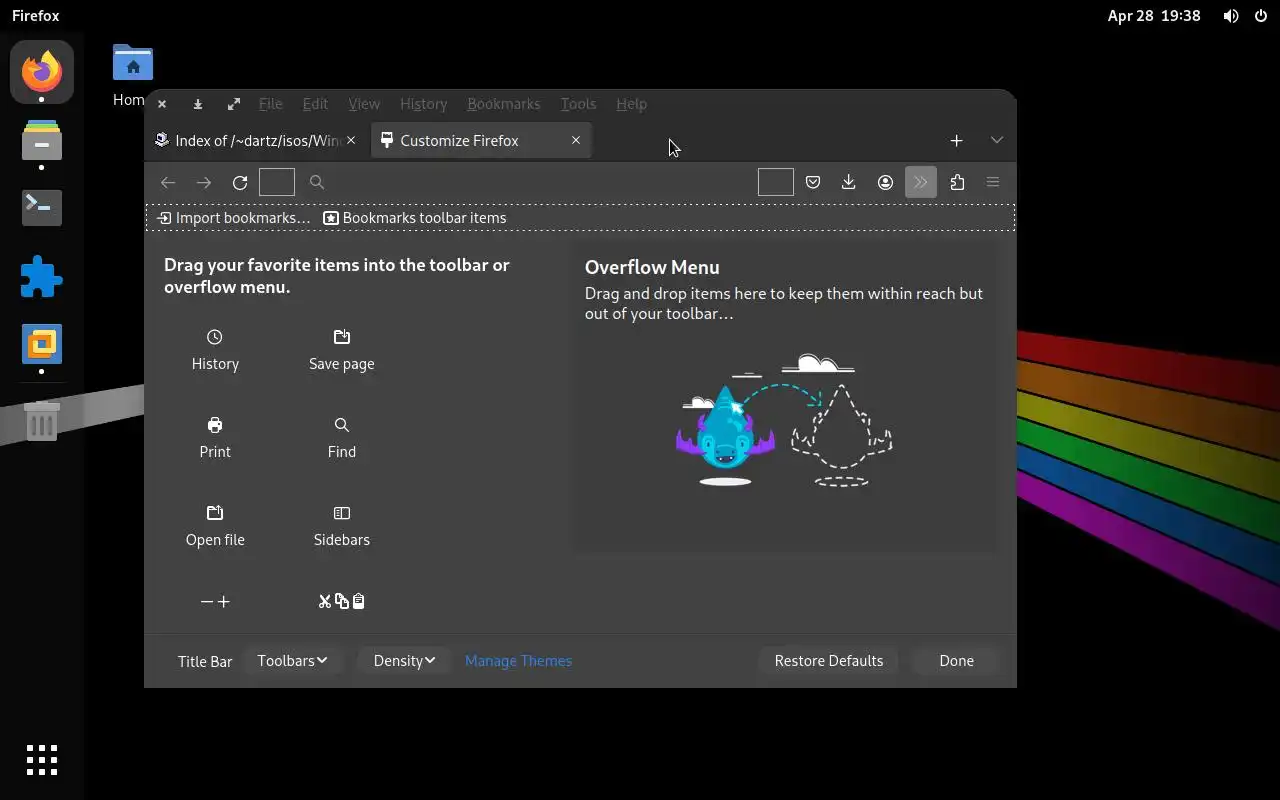Click the Overflow Menu heading text

tap(652, 267)
